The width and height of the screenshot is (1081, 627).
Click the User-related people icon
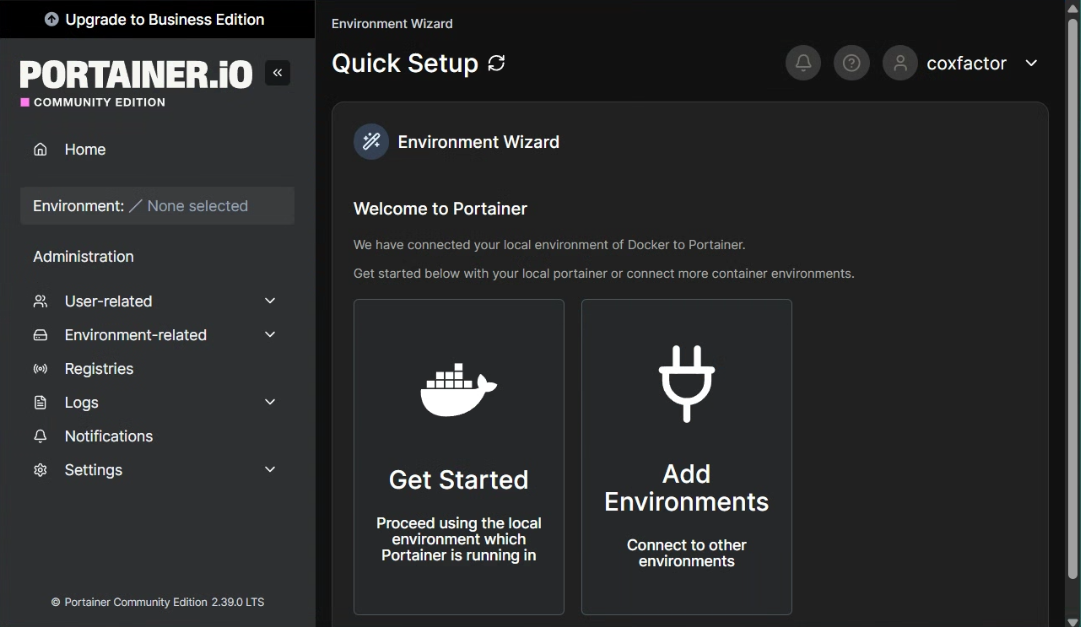[x=41, y=301]
